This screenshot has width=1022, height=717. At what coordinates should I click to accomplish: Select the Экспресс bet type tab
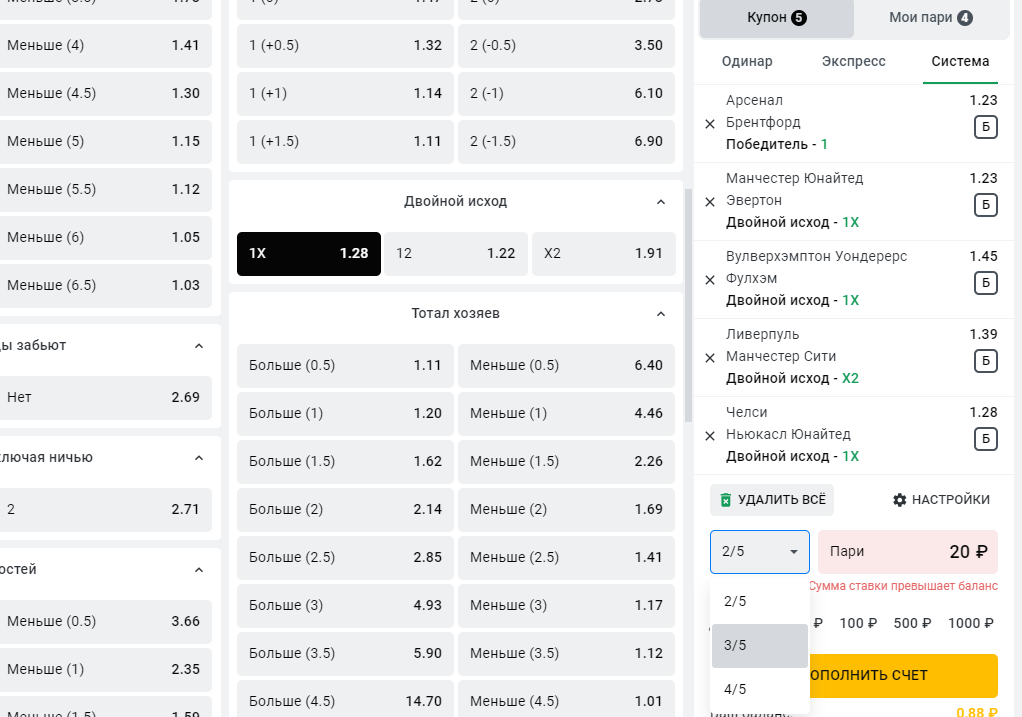pyautogui.click(x=853, y=61)
